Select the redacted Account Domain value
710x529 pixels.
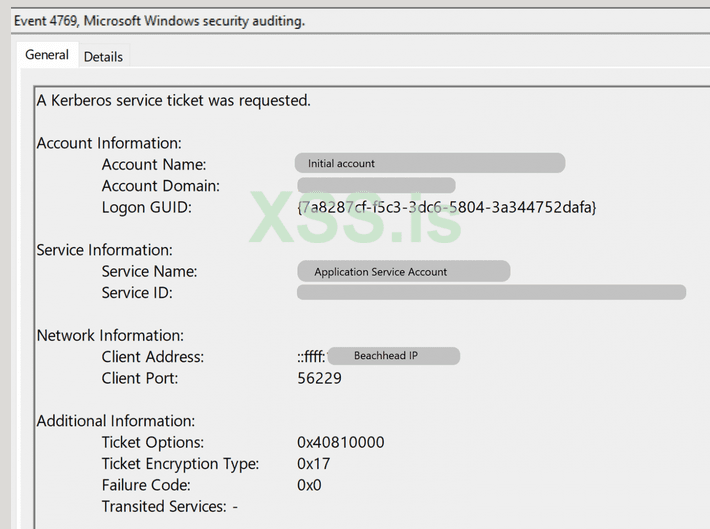tap(376, 185)
